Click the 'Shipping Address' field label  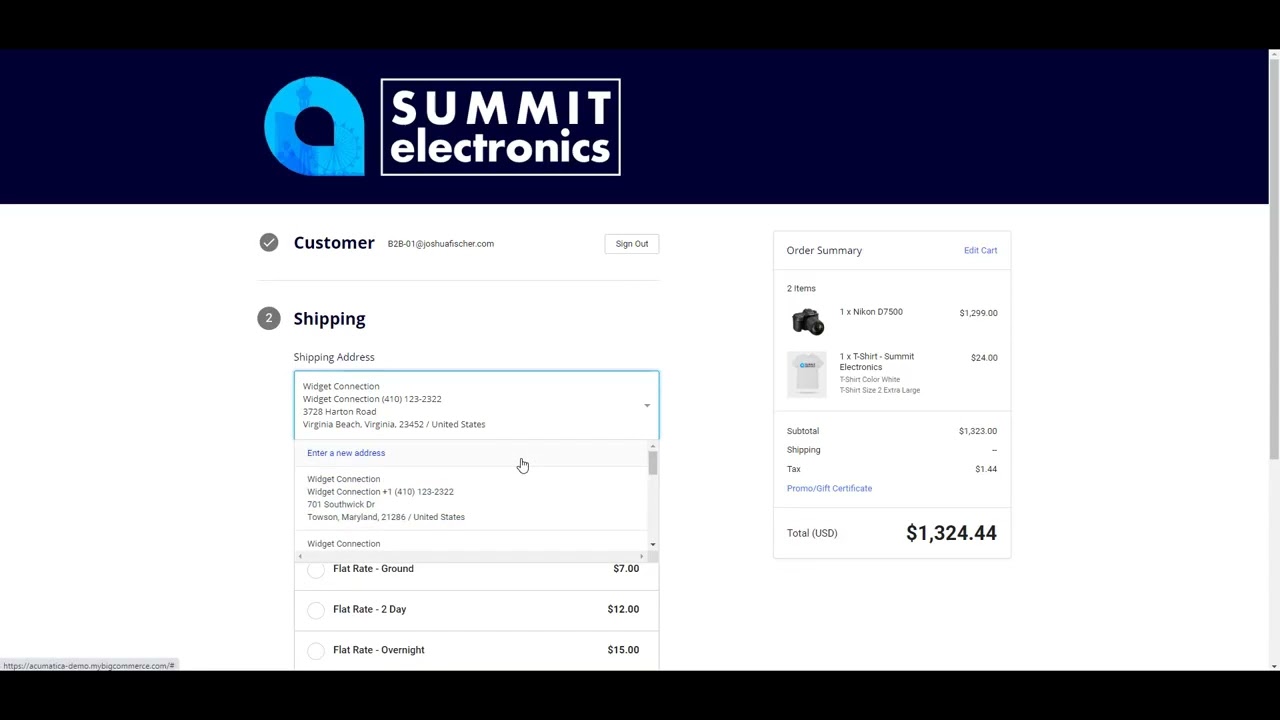334,357
